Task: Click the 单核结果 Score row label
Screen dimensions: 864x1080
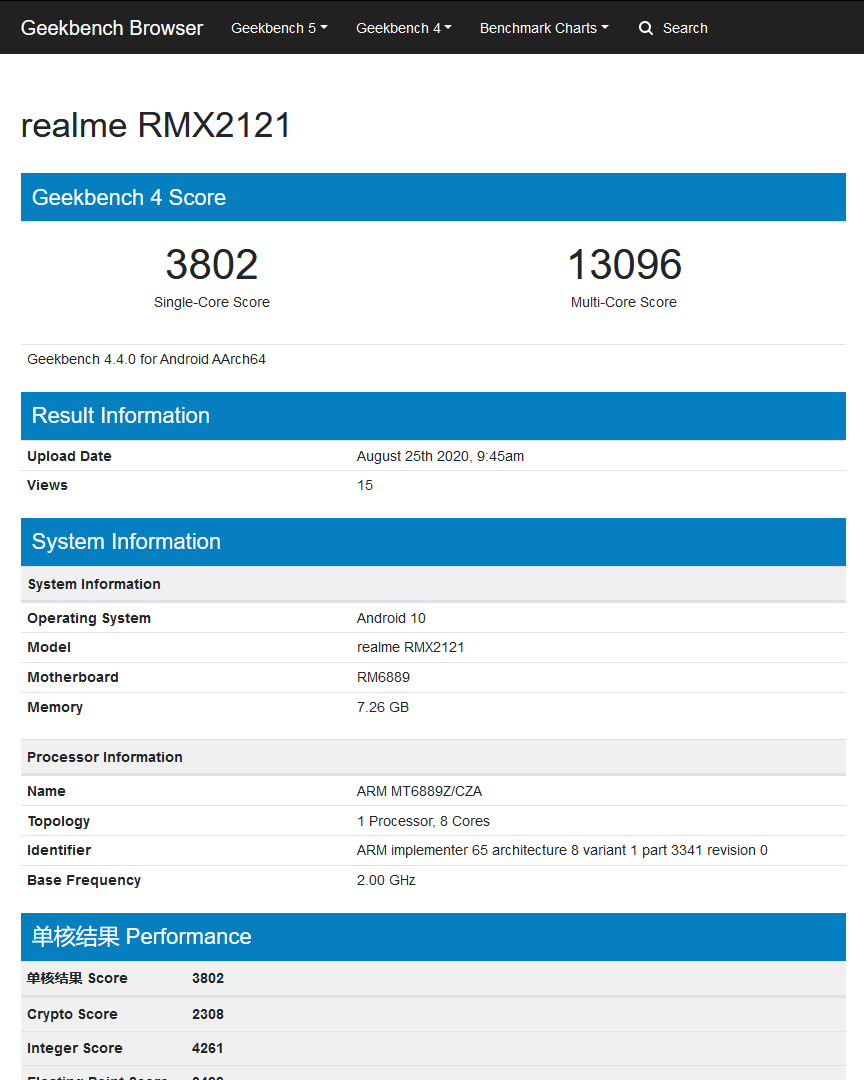Action: (x=77, y=979)
